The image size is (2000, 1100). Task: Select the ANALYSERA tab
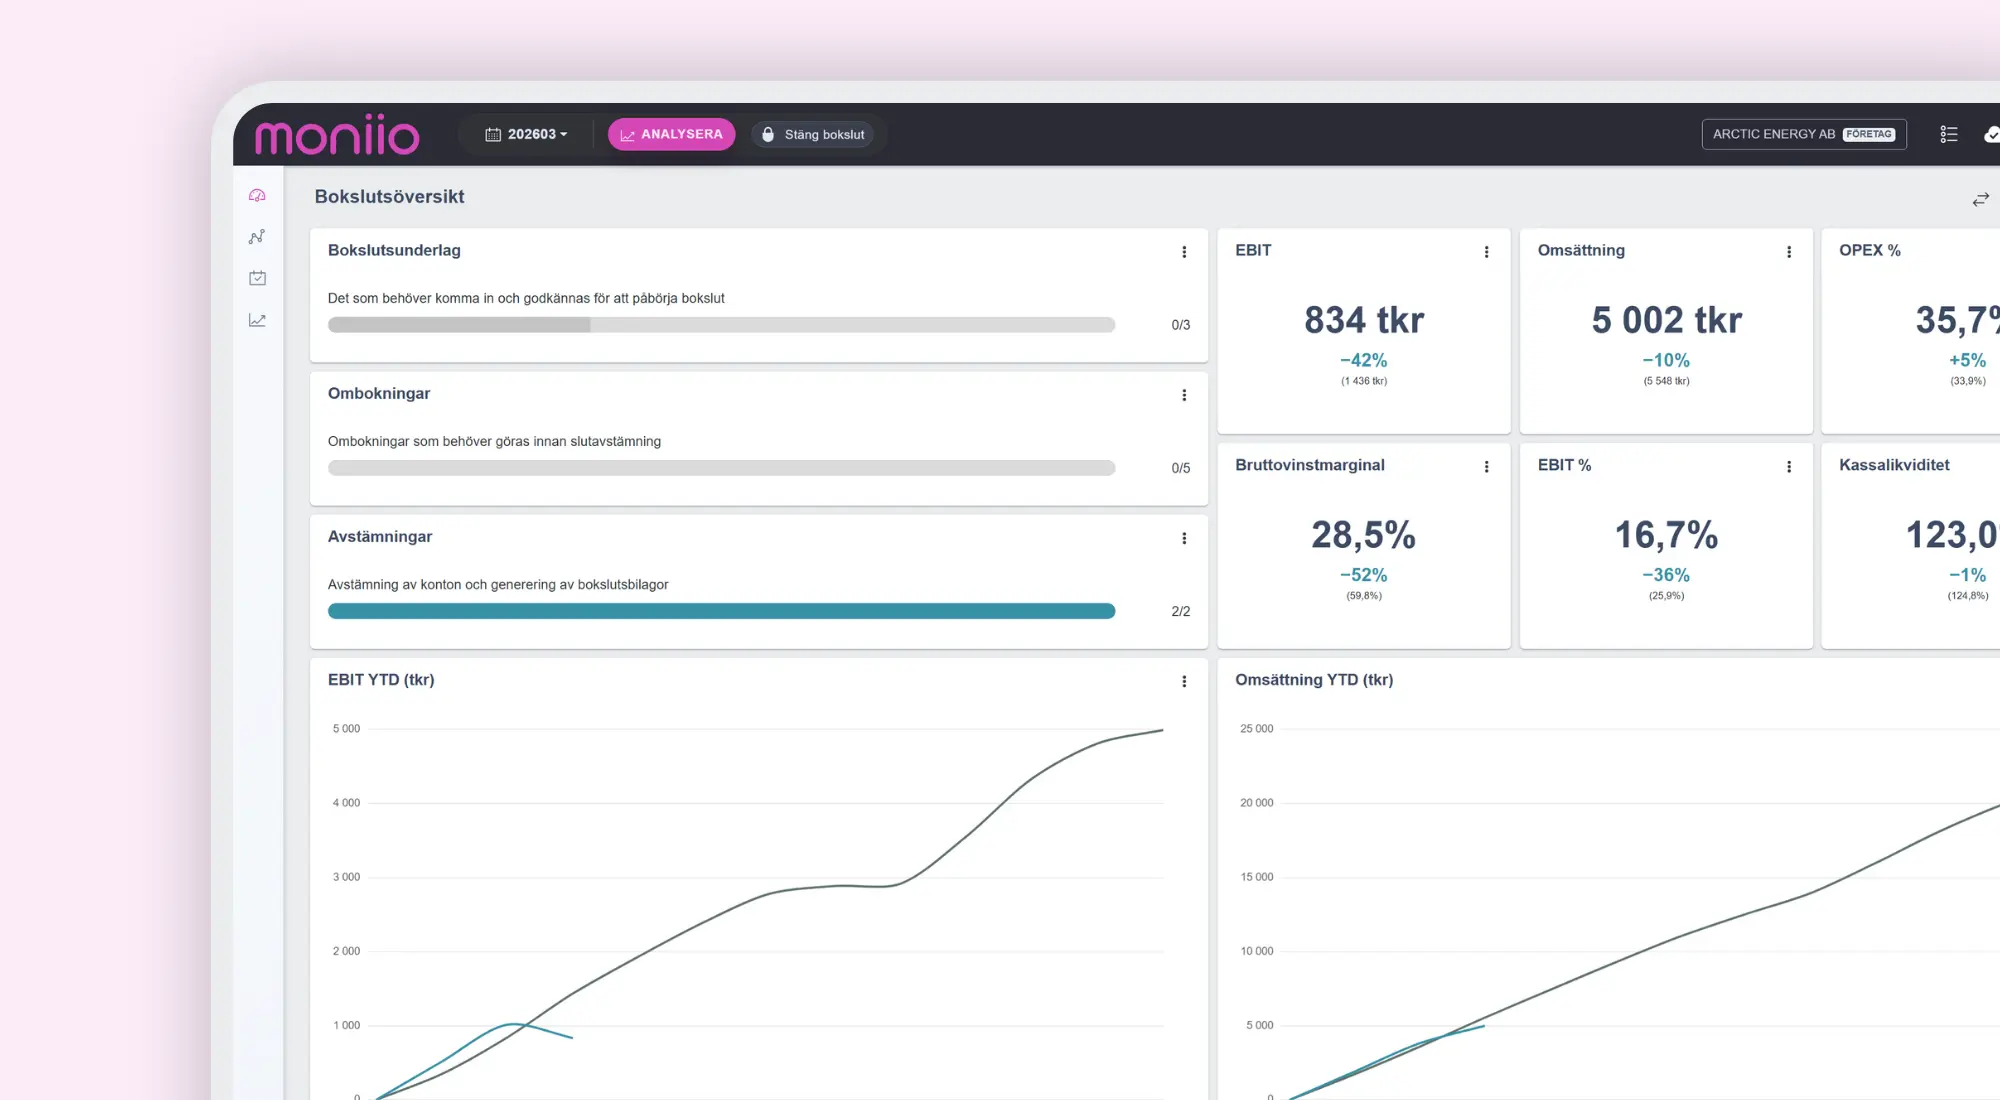coord(672,134)
